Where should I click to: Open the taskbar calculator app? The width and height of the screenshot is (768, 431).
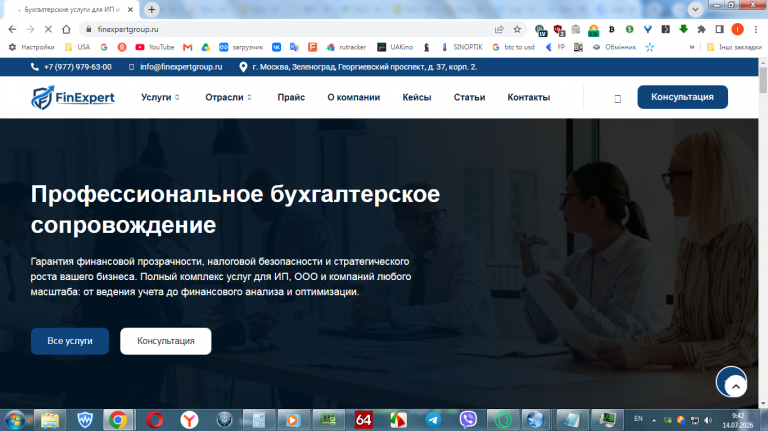click(259, 420)
